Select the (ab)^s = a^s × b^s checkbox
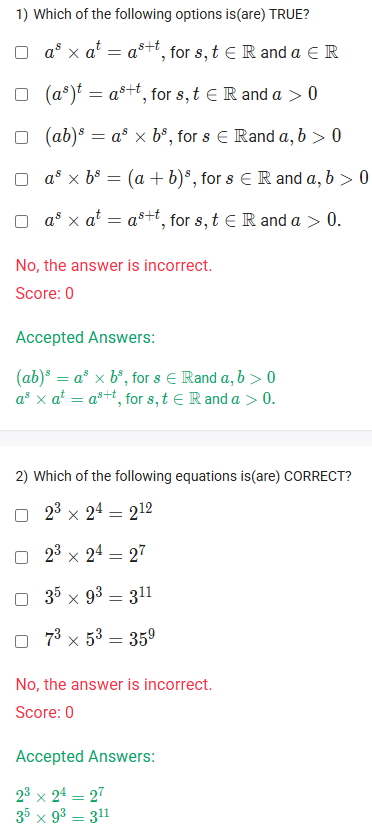The image size is (372, 836). [21, 137]
